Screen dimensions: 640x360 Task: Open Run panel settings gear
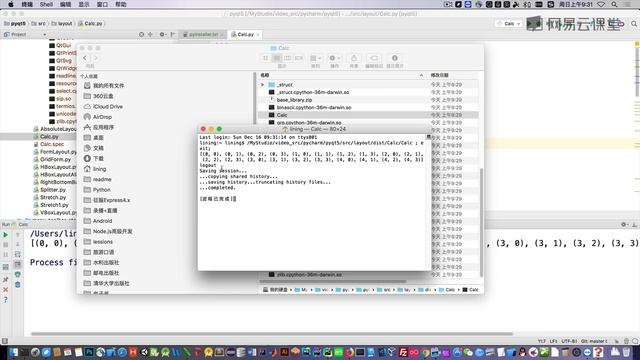624,224
